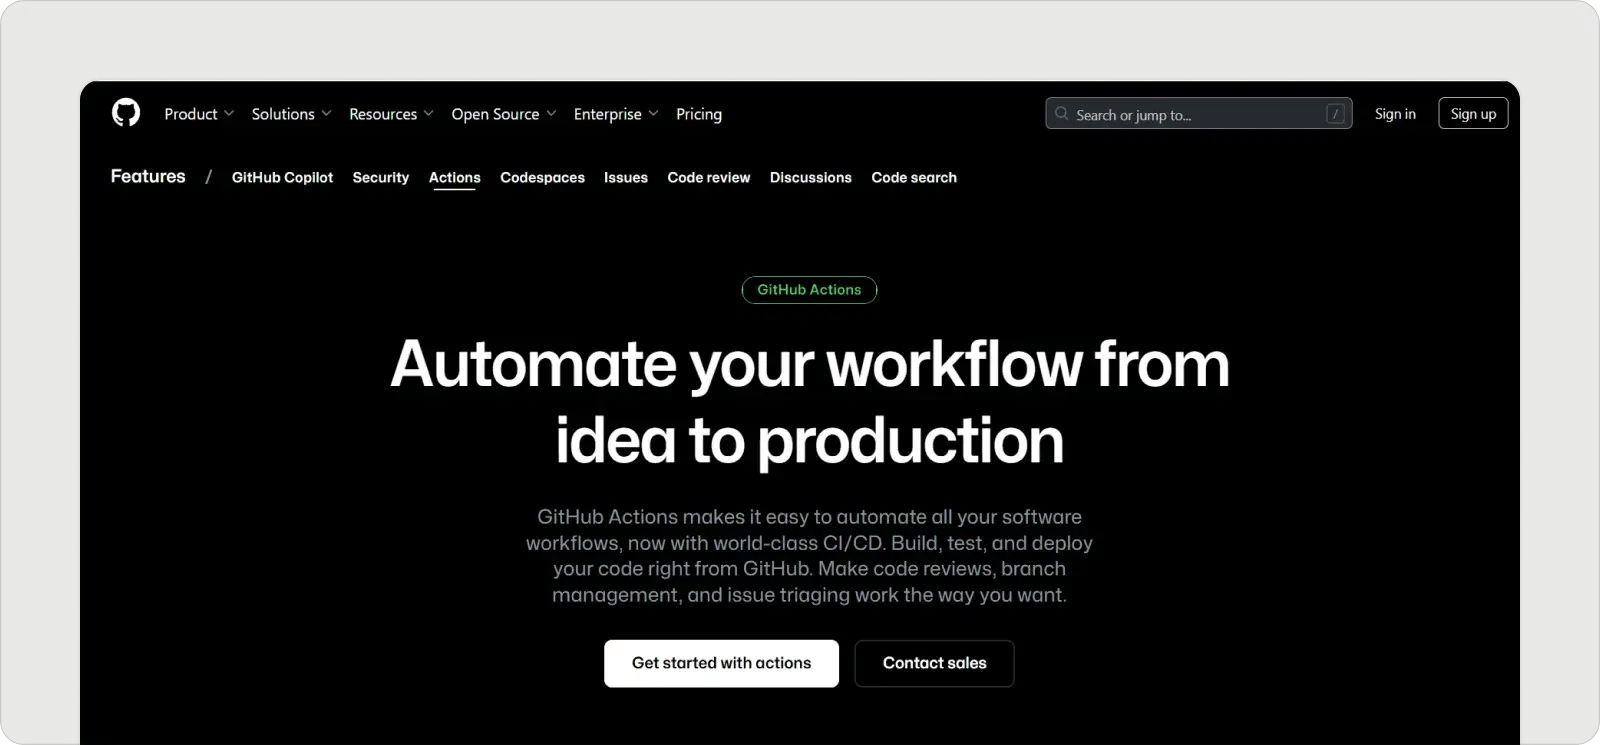Screen dimensions: 1600x745
Task: Expand the Solutions menu
Action: coord(291,114)
